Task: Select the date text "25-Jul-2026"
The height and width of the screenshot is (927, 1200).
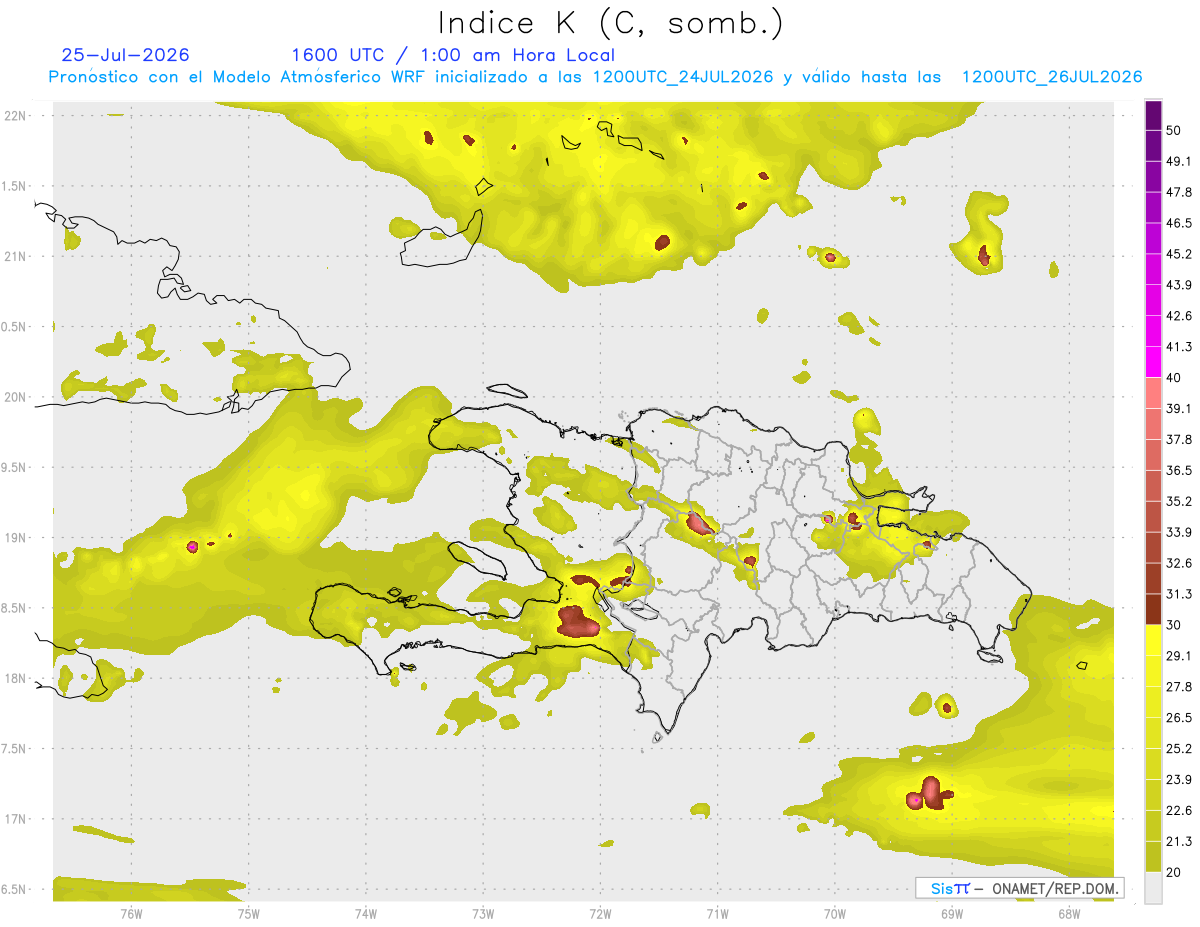Action: [125, 55]
